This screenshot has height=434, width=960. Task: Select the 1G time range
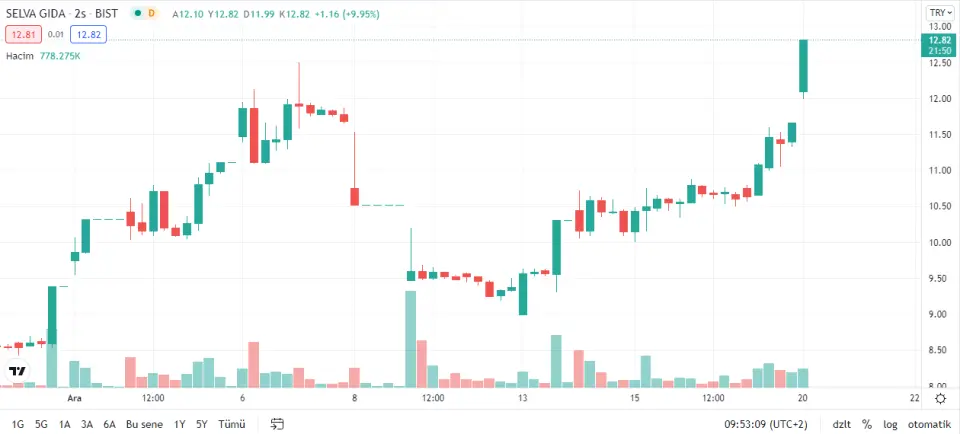pyautogui.click(x=18, y=424)
